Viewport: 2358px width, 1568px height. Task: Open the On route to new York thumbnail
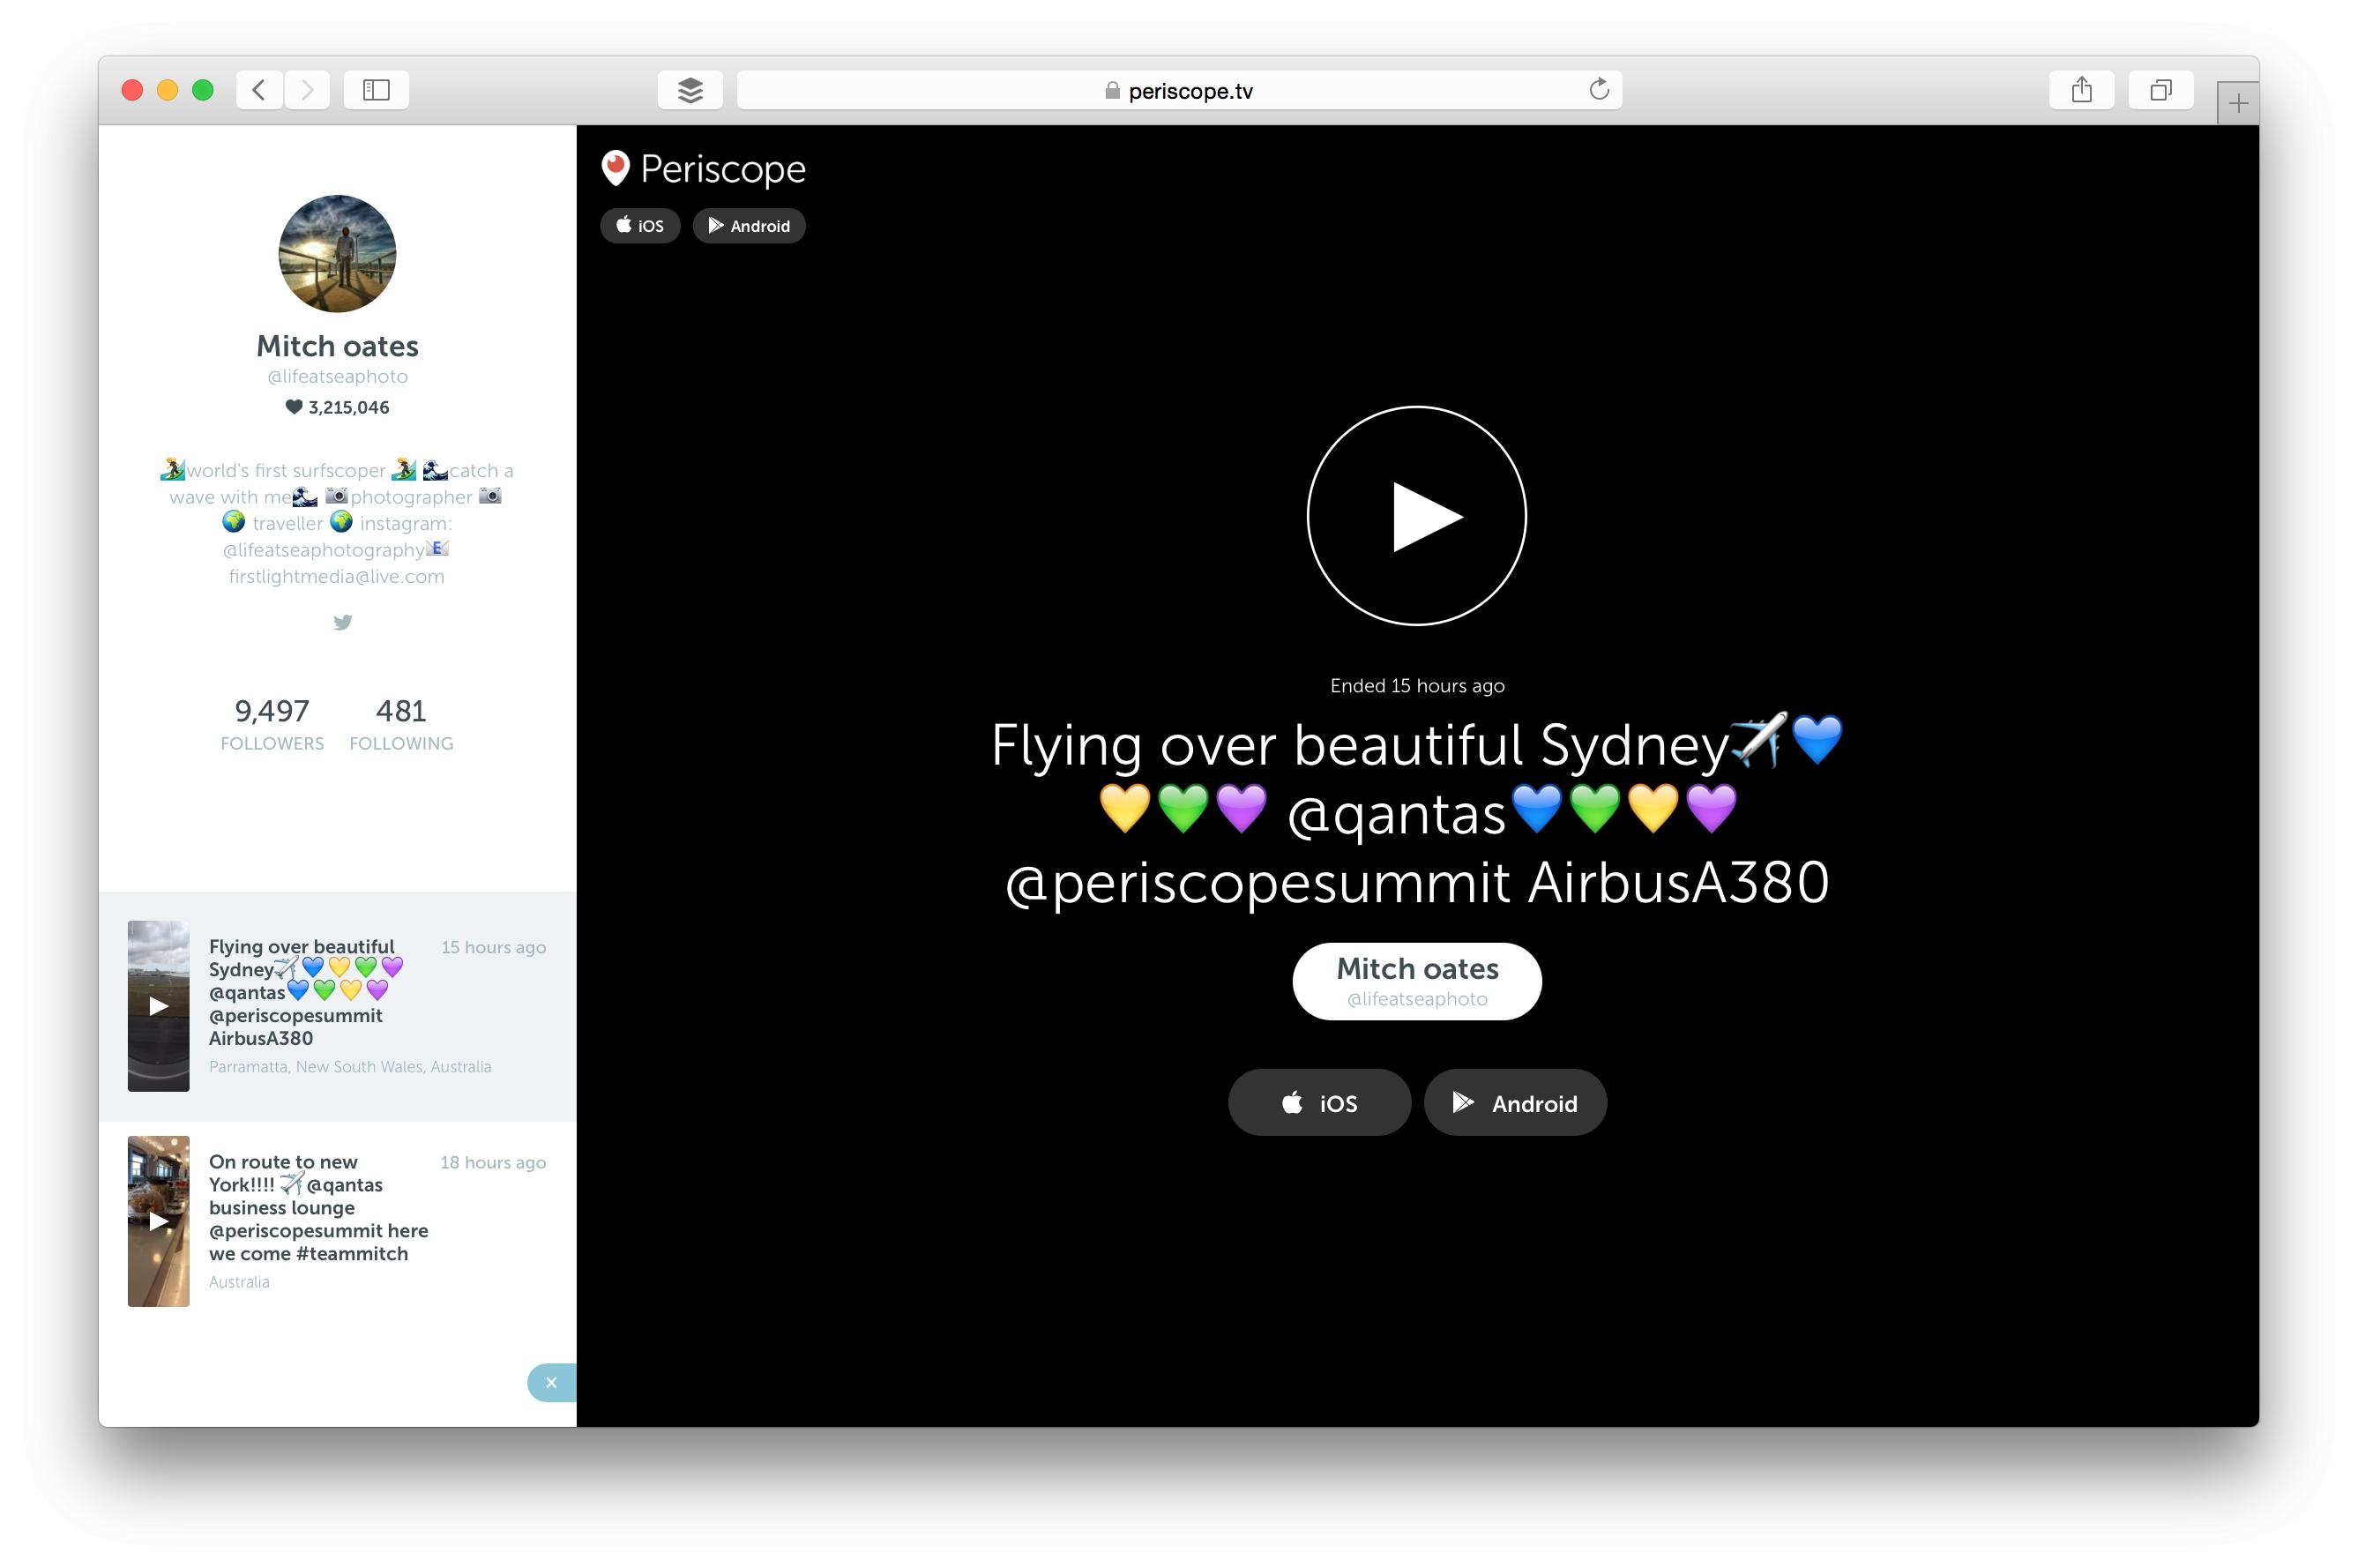tap(158, 1221)
